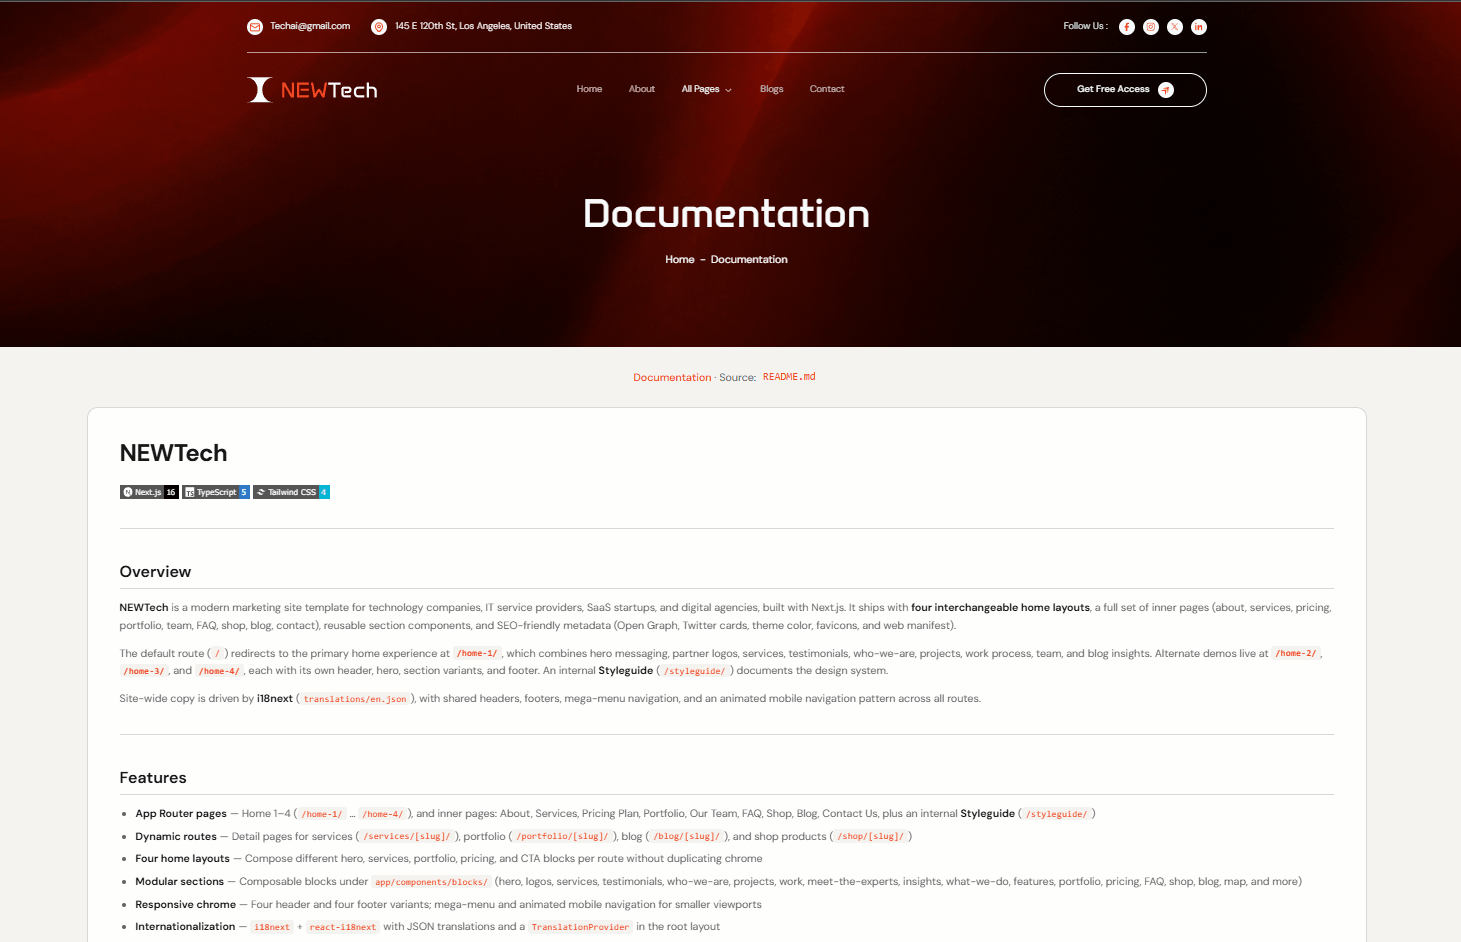Image resolution: width=1461 pixels, height=942 pixels.
Task: Click the email envelope icon
Action: [x=255, y=27]
